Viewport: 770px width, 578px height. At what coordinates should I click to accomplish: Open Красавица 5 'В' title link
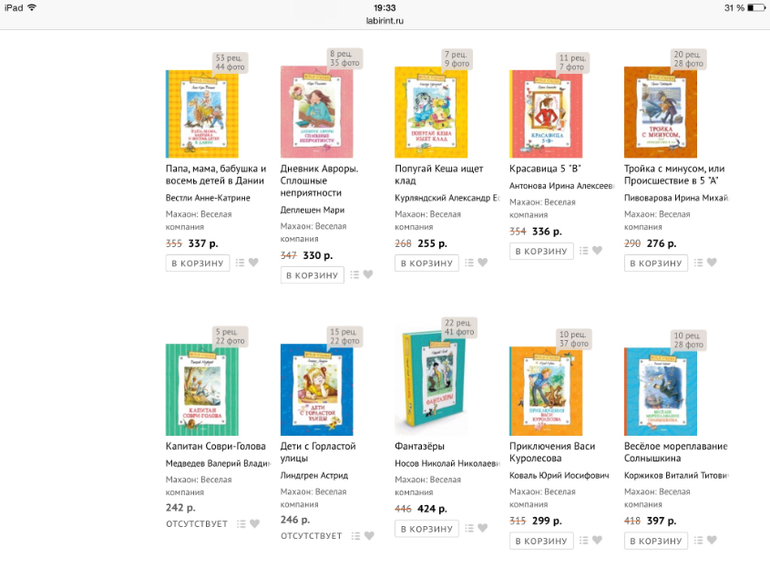(x=545, y=168)
